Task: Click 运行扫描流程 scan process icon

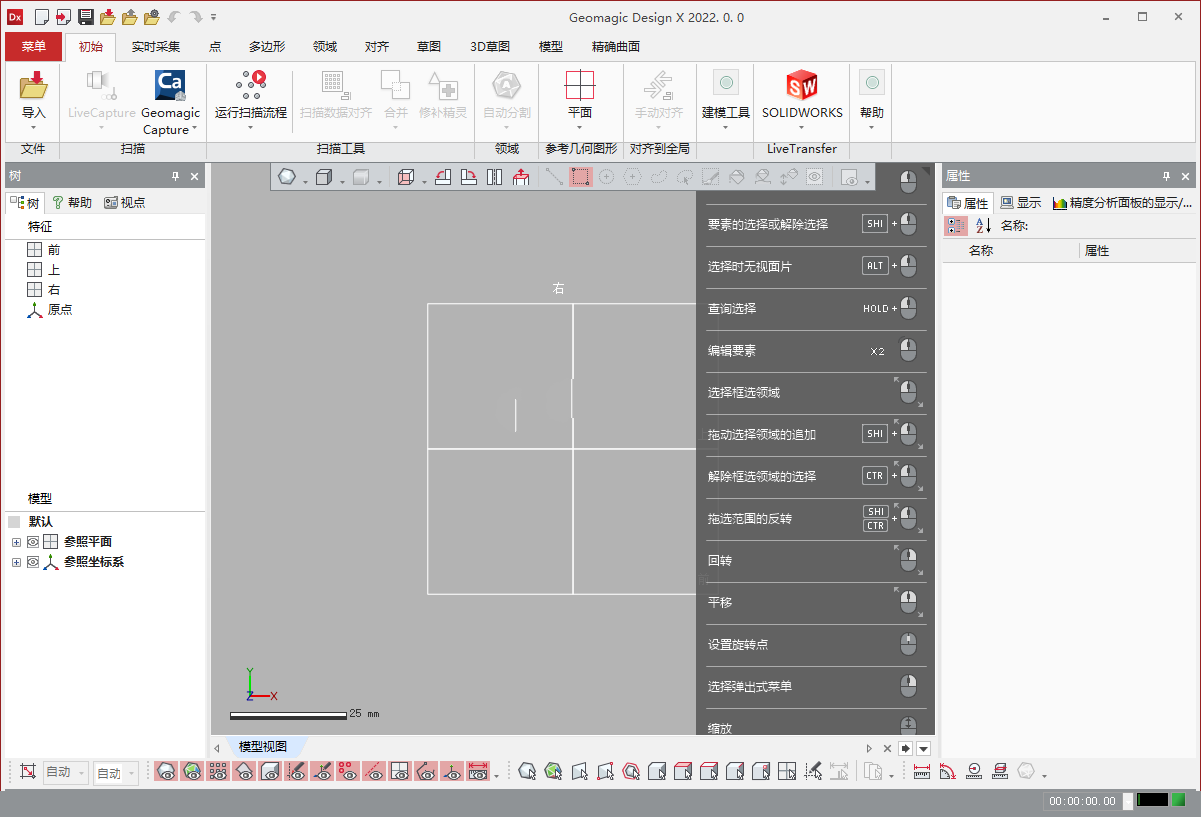Action: (x=250, y=85)
